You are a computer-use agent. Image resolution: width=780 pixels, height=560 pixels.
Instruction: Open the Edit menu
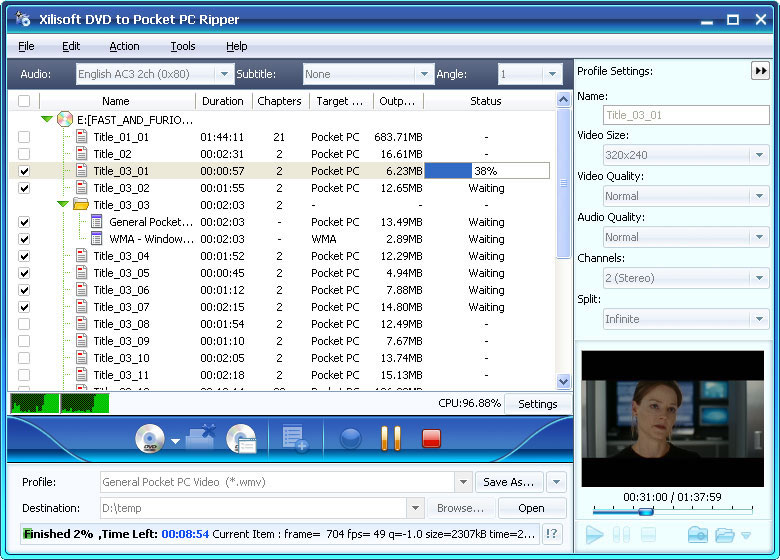pos(71,46)
